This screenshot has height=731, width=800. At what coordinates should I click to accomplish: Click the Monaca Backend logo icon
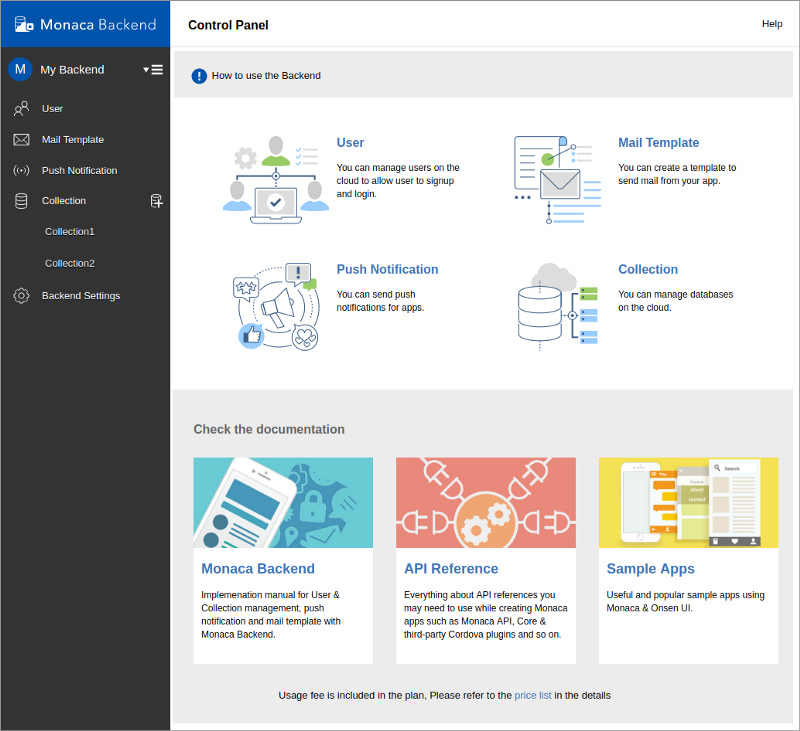[x=23, y=24]
